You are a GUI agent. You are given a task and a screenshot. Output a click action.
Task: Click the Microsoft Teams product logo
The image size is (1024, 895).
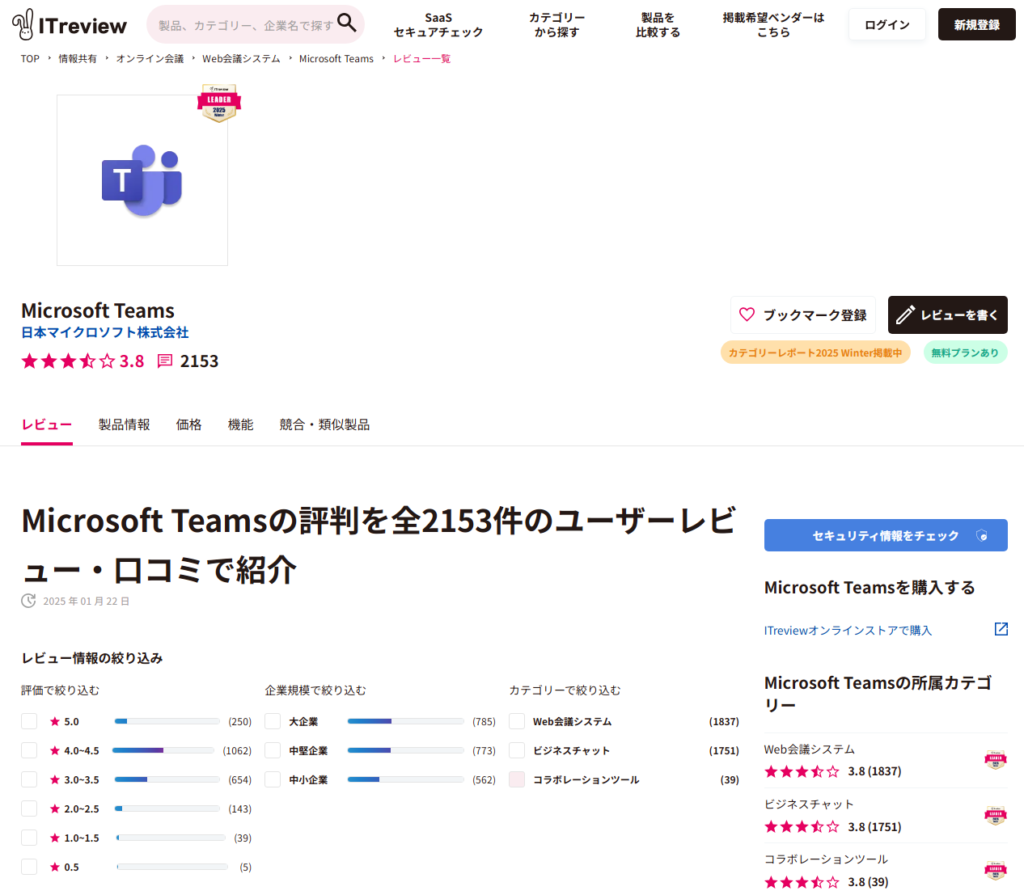click(142, 180)
